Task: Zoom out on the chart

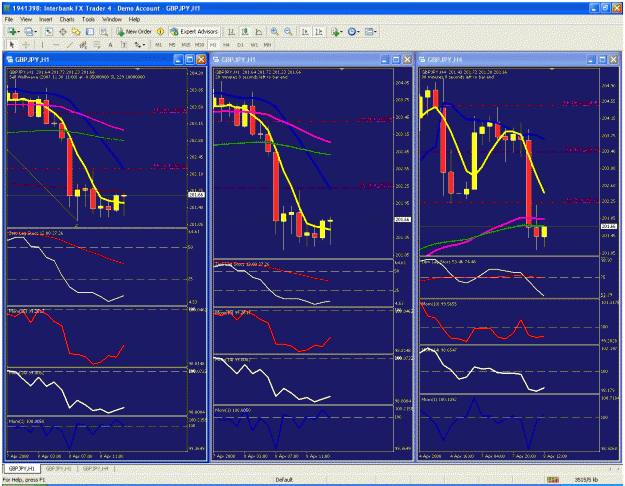Action: tap(288, 31)
